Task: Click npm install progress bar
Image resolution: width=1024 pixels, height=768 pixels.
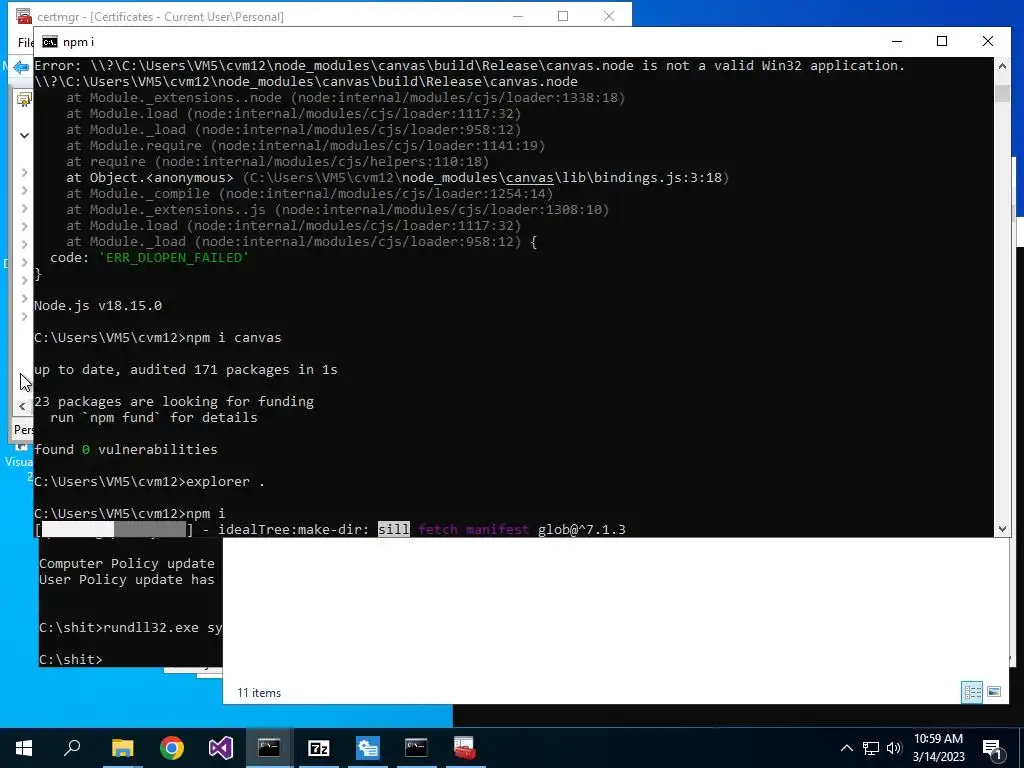Action: tap(114, 530)
